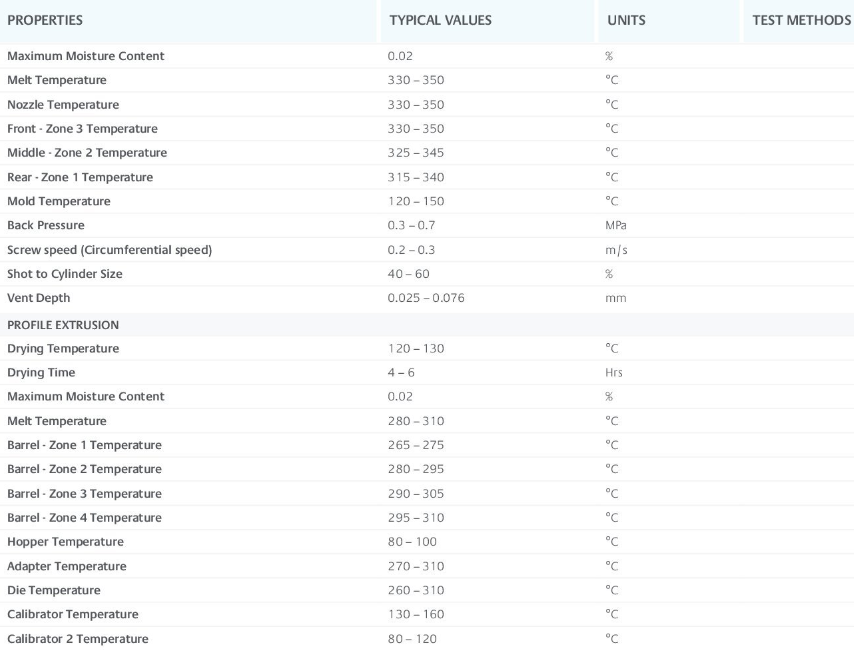Click the Hrs unit for Drying Time

(x=614, y=373)
